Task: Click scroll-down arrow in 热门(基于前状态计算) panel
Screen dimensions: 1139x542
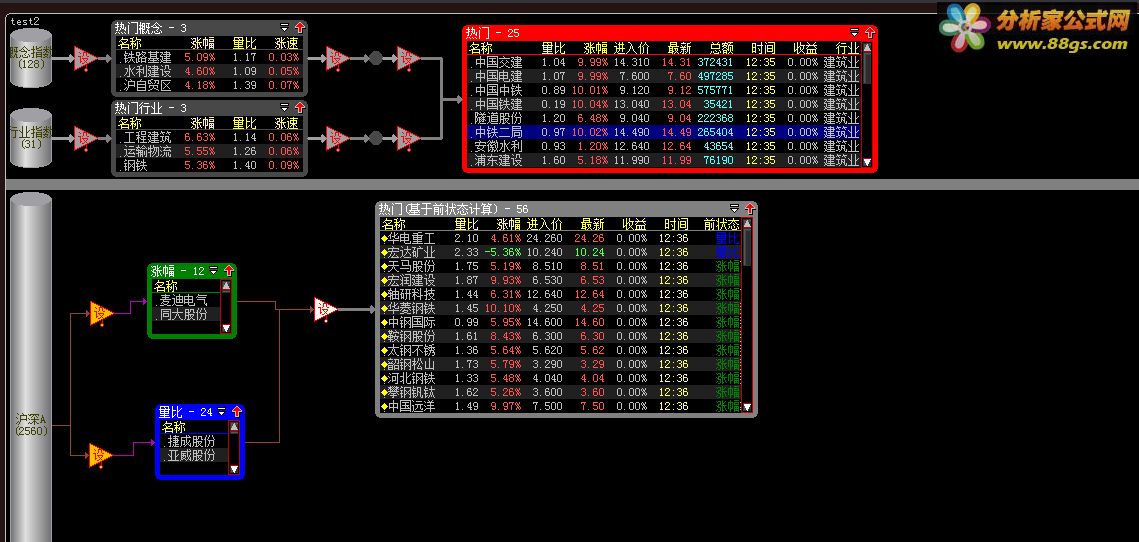Action: point(746,407)
